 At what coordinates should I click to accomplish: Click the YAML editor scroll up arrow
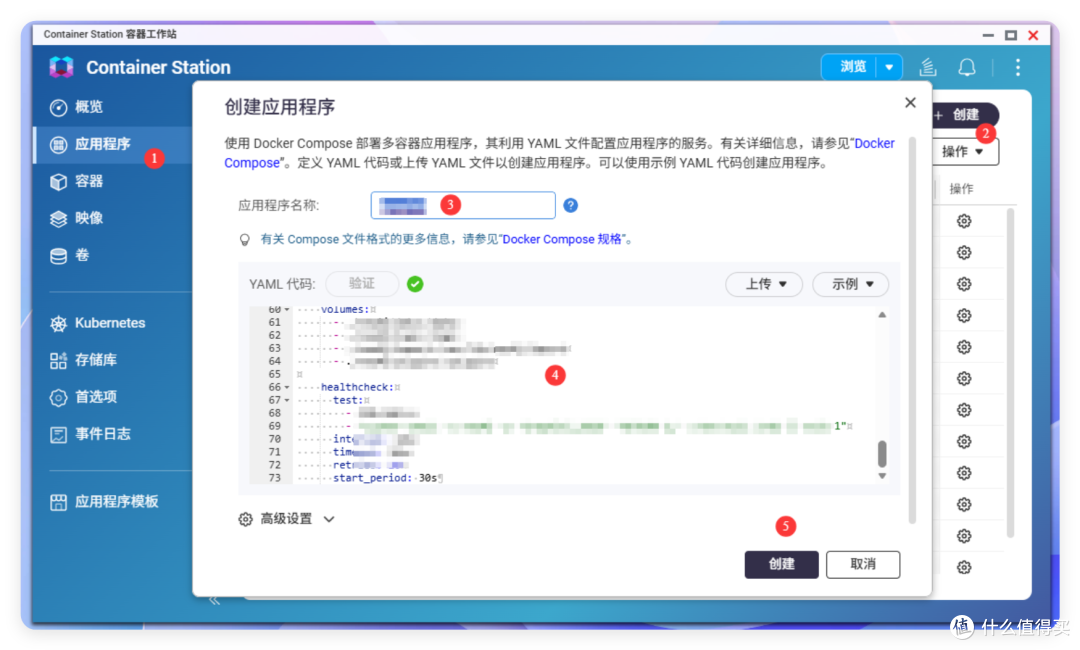882,315
